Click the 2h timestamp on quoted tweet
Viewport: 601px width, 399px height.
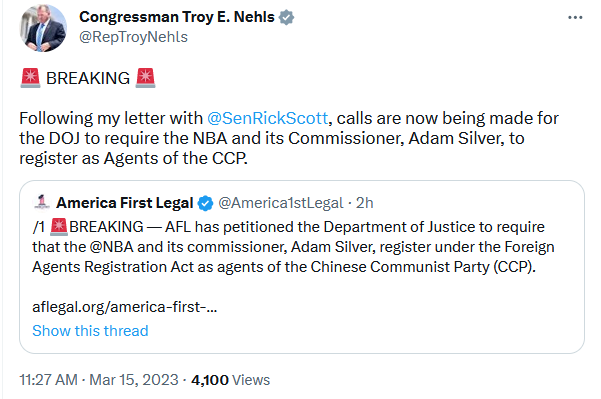[365, 203]
